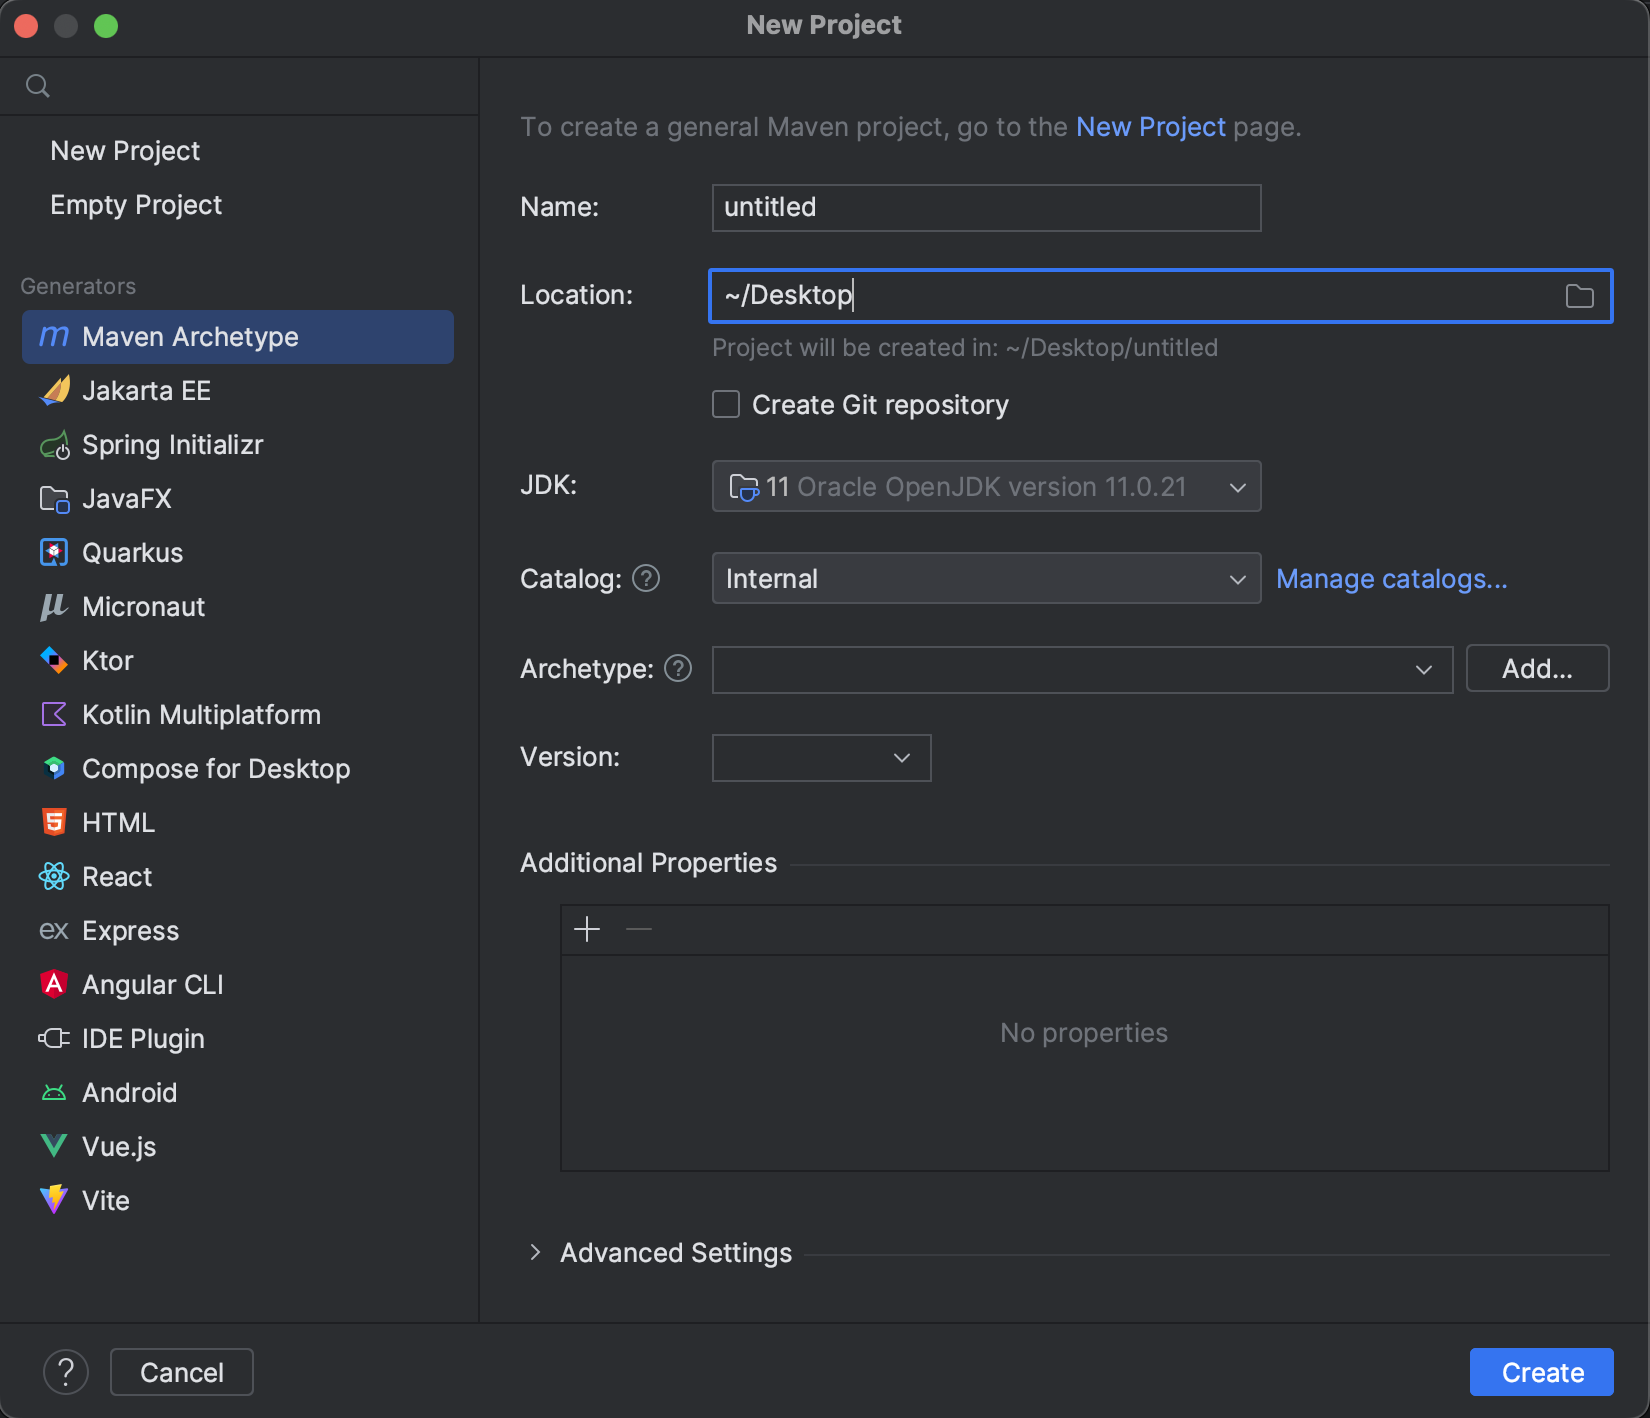Click the JavaFX folder icon
1650x1418 pixels.
coord(54,499)
